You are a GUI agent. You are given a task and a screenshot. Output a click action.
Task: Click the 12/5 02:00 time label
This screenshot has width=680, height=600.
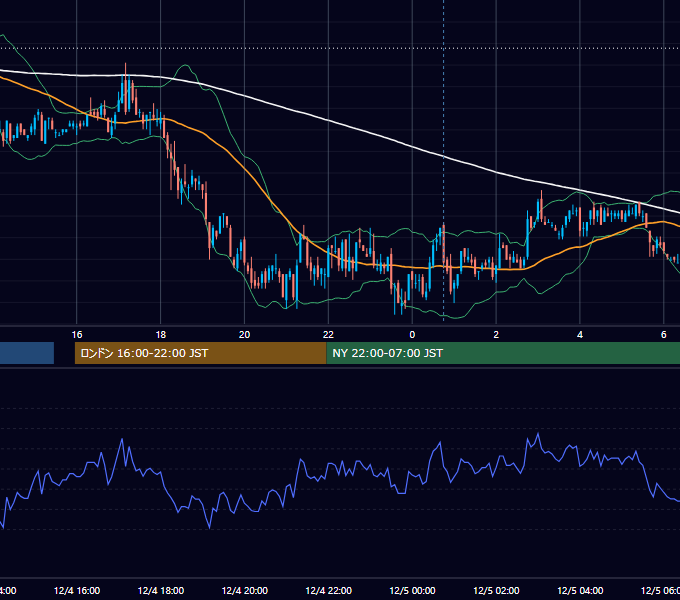point(496,590)
